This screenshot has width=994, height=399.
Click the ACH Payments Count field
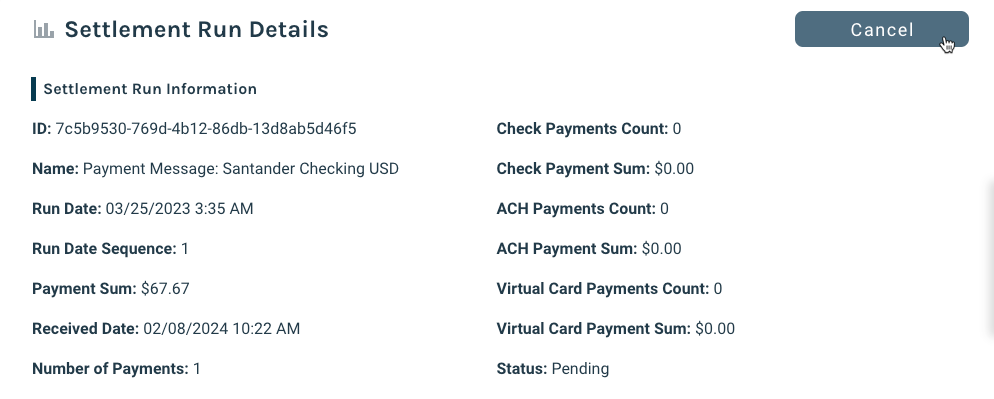click(583, 209)
